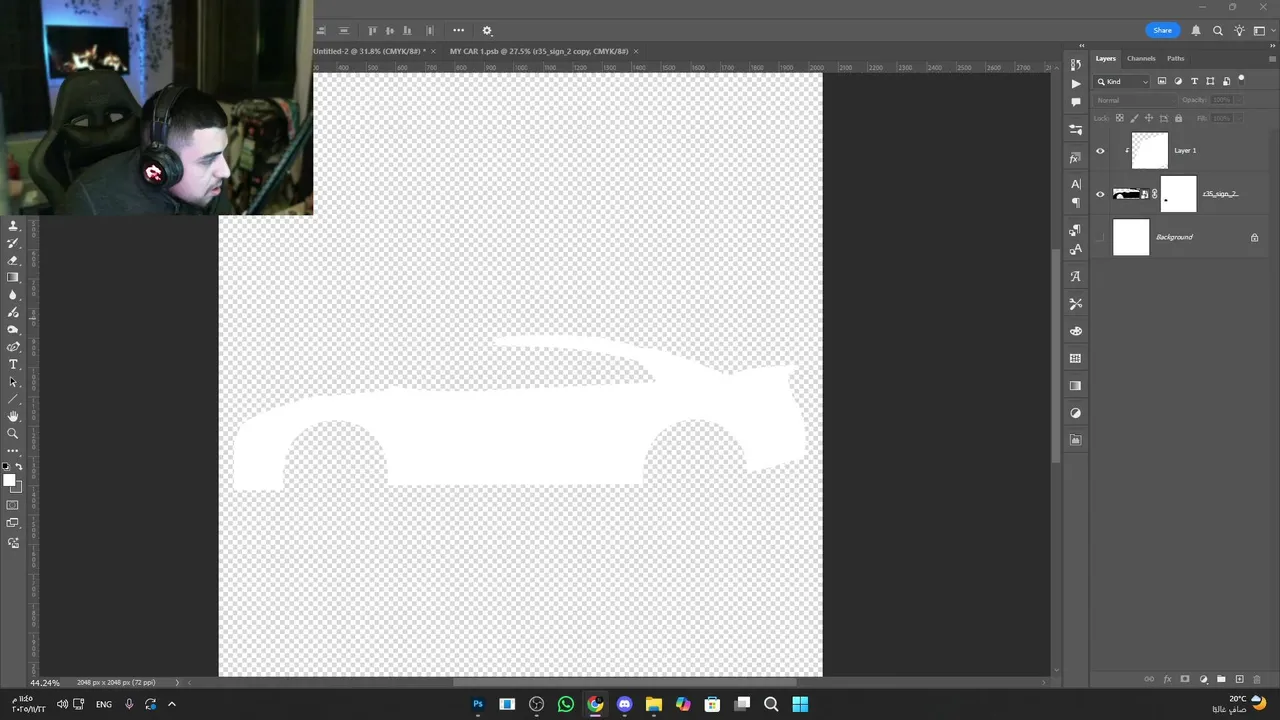Select the r35_sign_2 layer mask thumbnail
This screenshot has height=720, width=1280.
click(x=1178, y=194)
